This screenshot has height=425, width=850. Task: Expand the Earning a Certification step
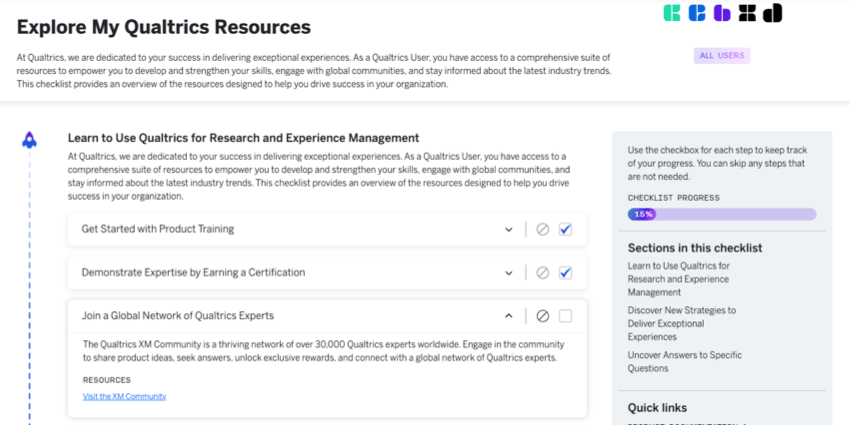tap(509, 272)
